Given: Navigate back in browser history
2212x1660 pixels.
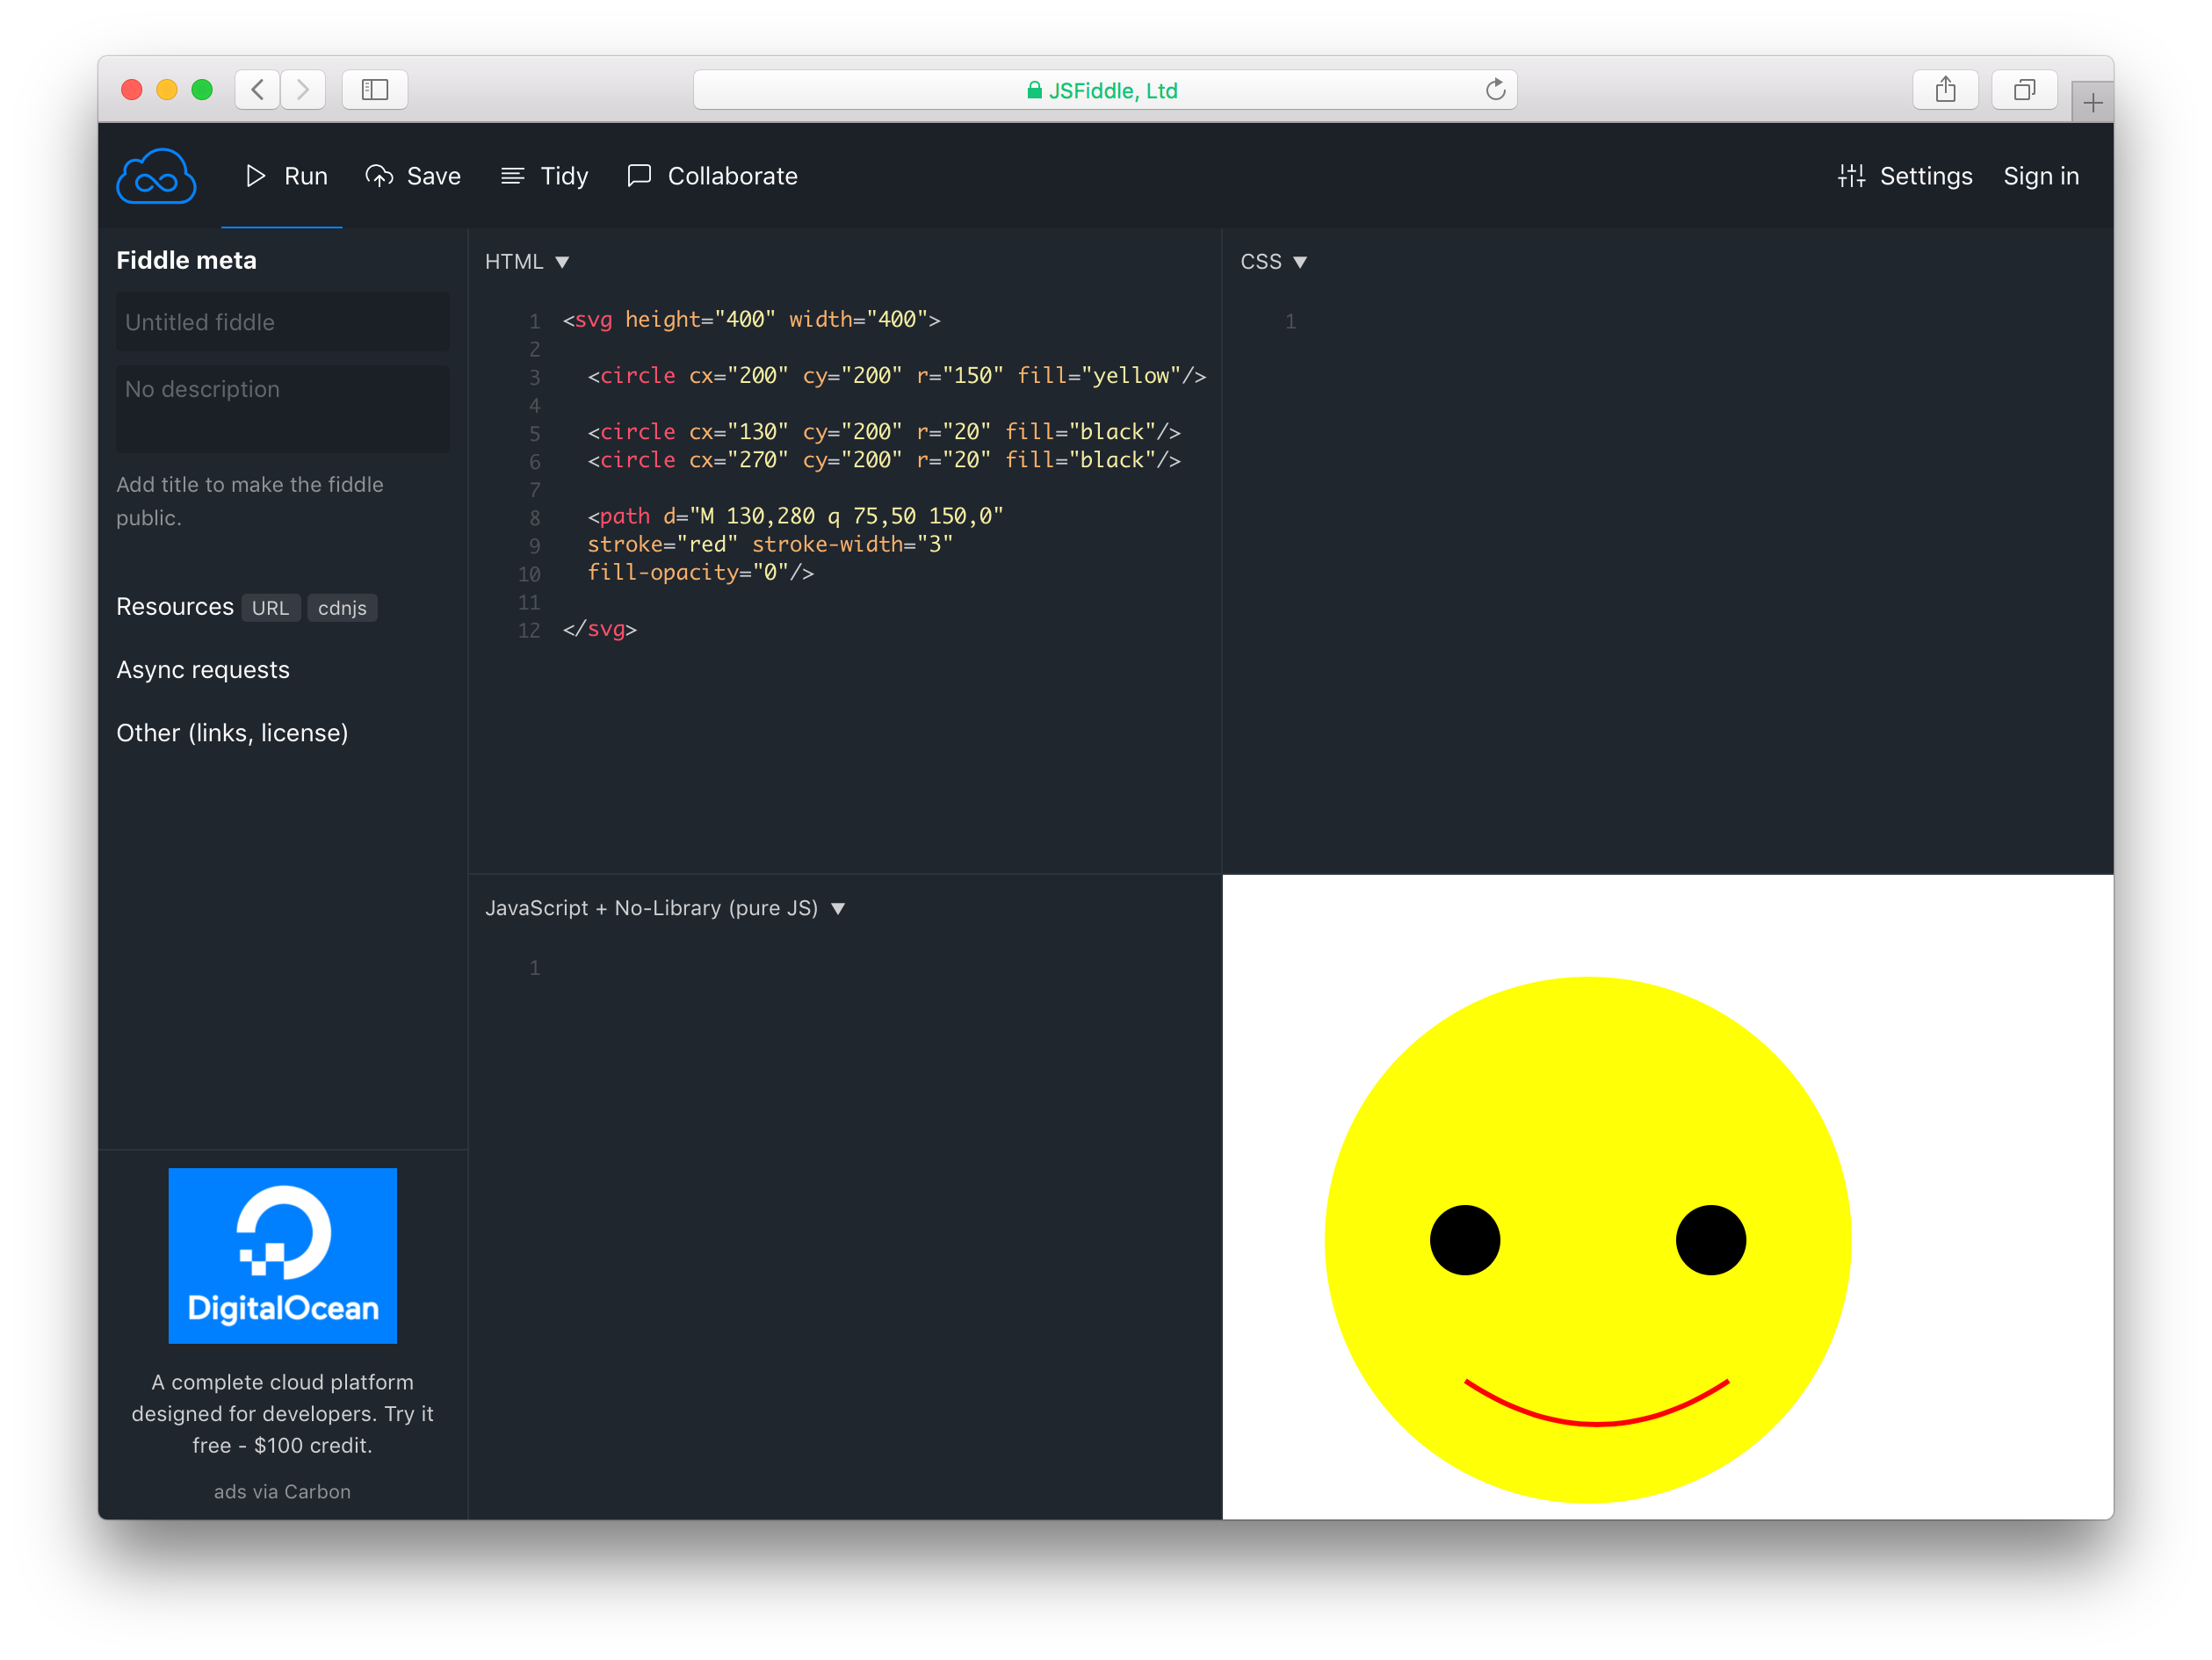Looking at the screenshot, I should (x=257, y=89).
